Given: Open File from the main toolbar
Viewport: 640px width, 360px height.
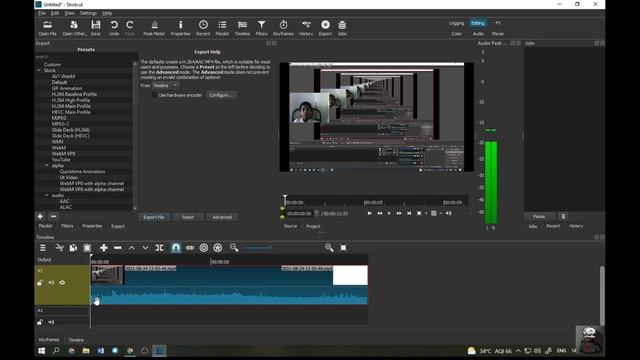Looking at the screenshot, I should pyautogui.click(x=47, y=28).
